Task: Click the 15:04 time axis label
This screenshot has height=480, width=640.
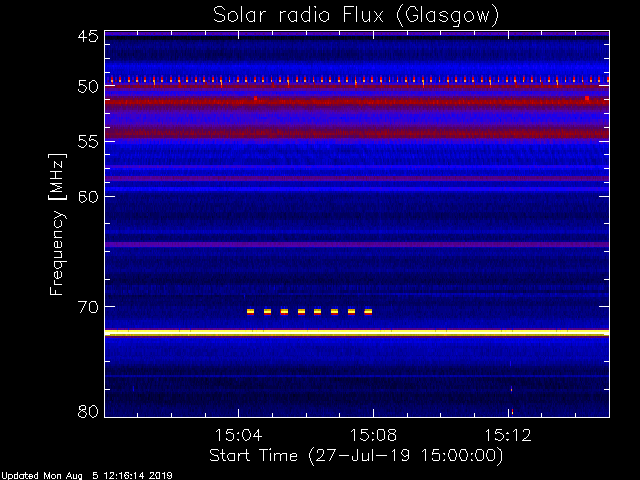Action: coord(238,435)
